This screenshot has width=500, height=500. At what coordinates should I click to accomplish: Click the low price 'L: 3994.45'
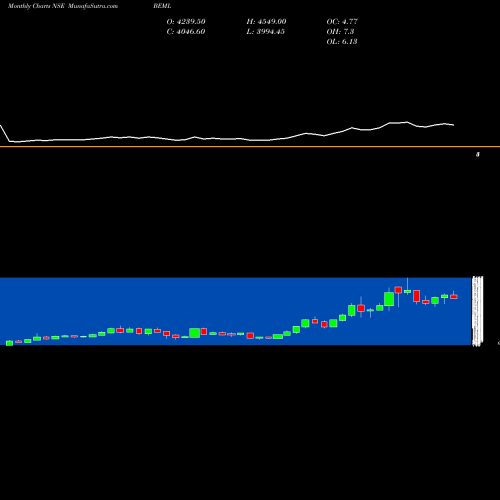266,32
